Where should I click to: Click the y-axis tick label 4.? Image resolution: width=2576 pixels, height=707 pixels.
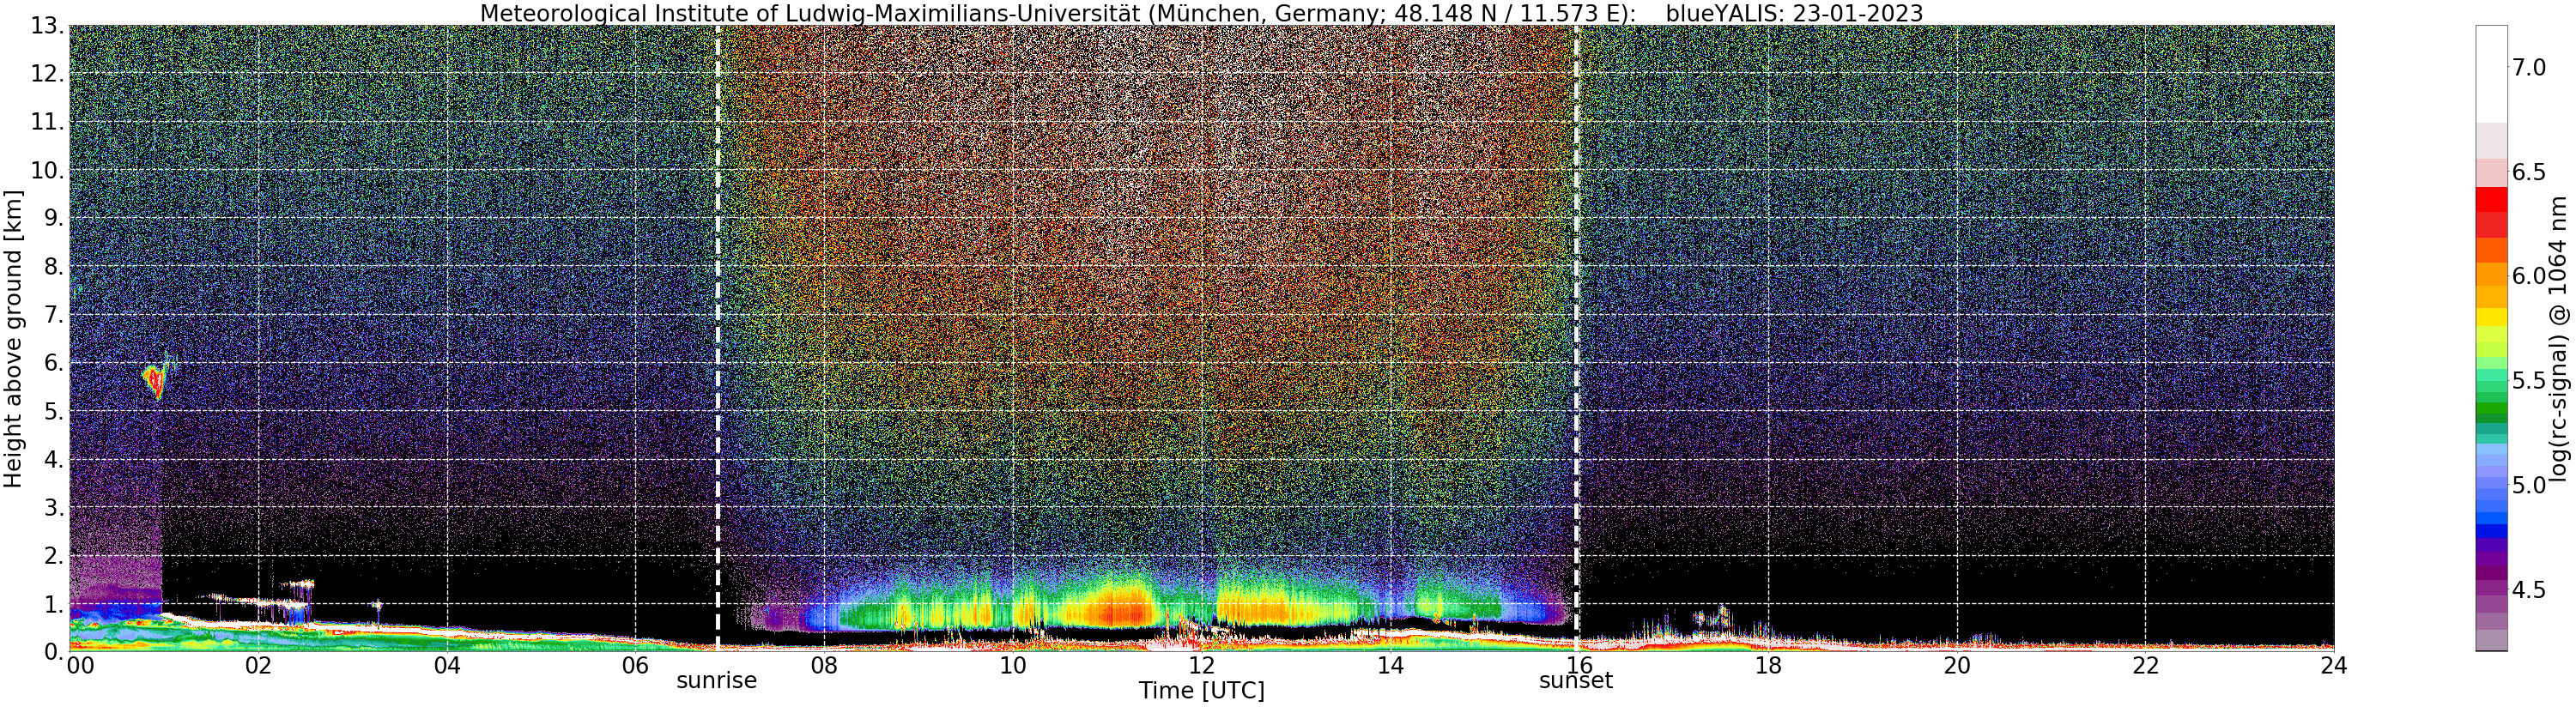pyautogui.click(x=55, y=459)
